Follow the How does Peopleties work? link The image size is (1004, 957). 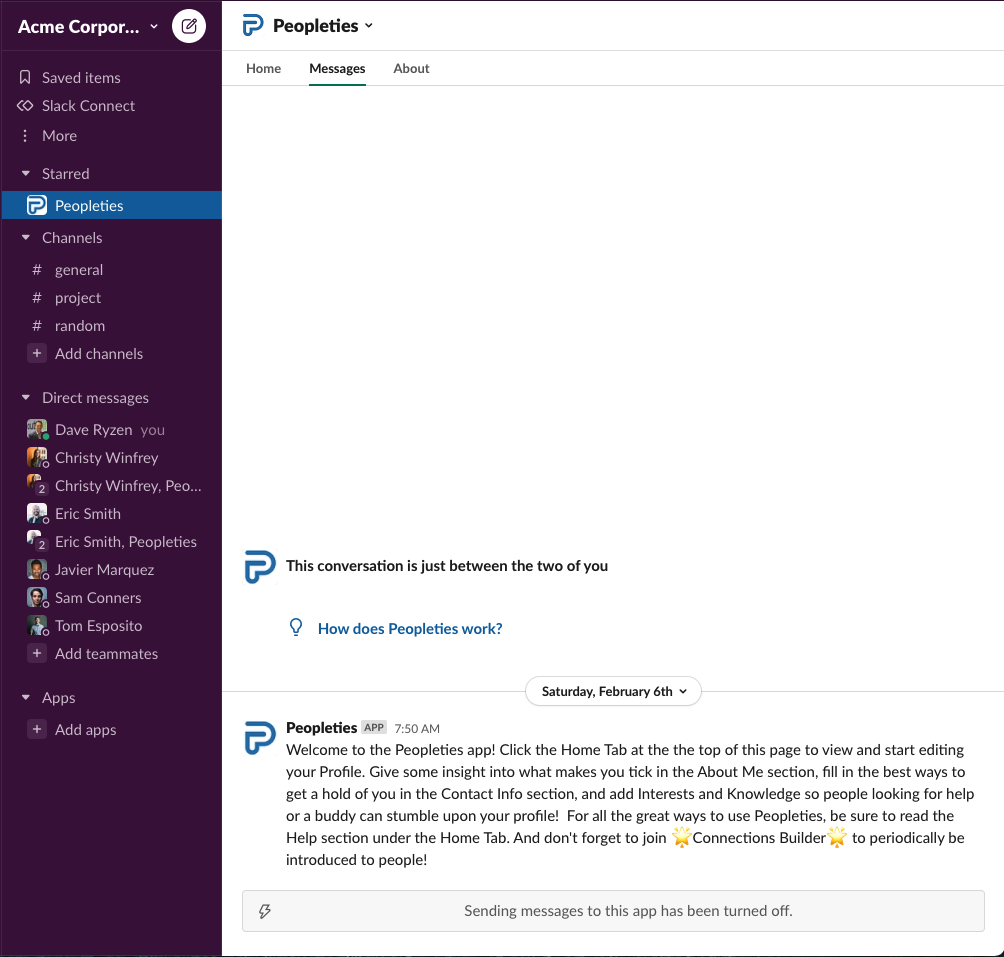tap(410, 629)
